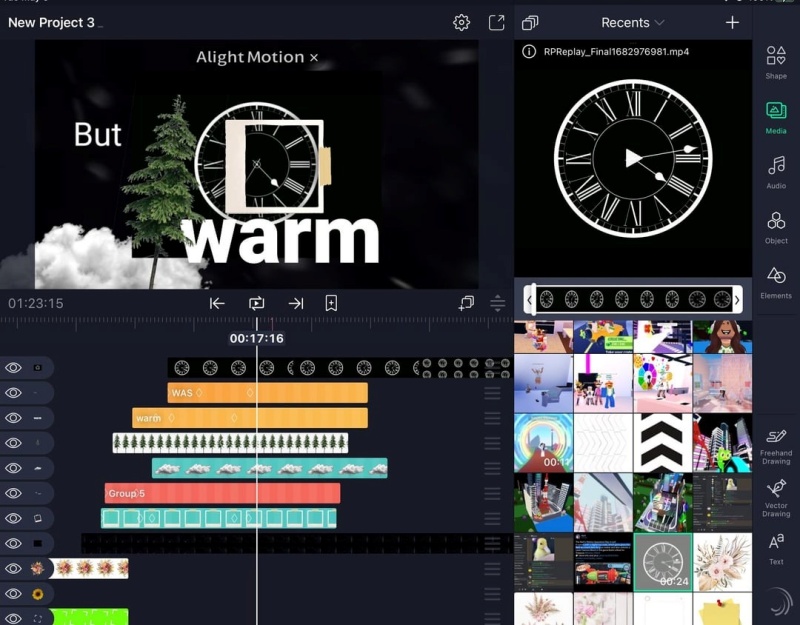Hide the warm text layer
The width and height of the screenshot is (800, 625).
click(13, 418)
